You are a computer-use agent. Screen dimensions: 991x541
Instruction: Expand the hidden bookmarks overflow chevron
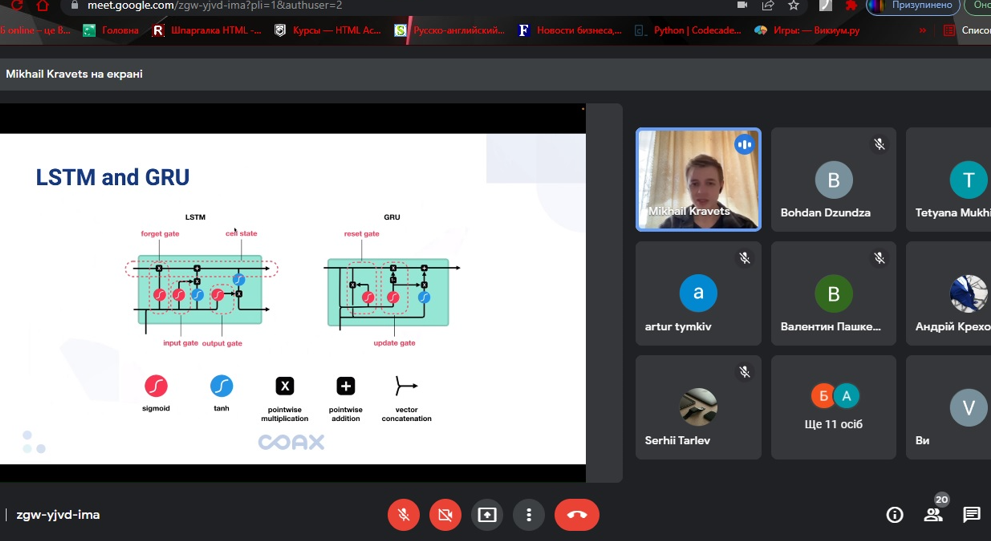point(922,31)
